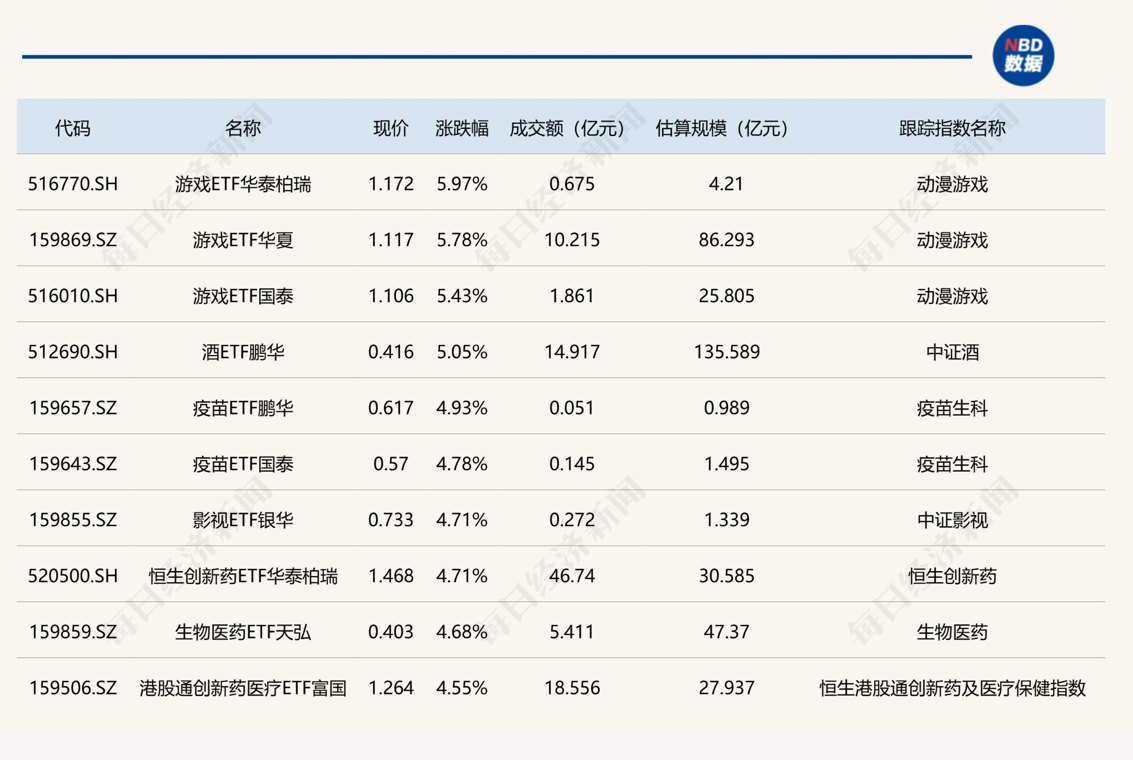Viewport: 1133px width, 760px height.
Task: Click fund name 疫苗ETF国泰
Action: (243, 464)
